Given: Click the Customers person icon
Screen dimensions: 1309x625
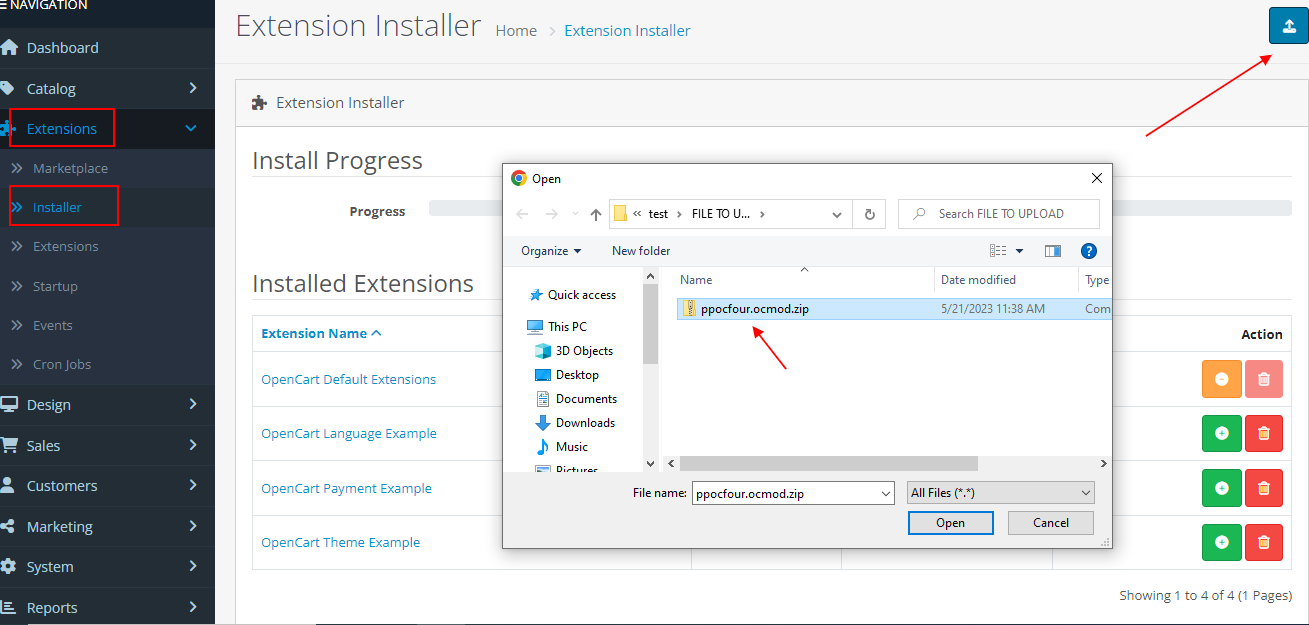Looking at the screenshot, I should click(8, 485).
